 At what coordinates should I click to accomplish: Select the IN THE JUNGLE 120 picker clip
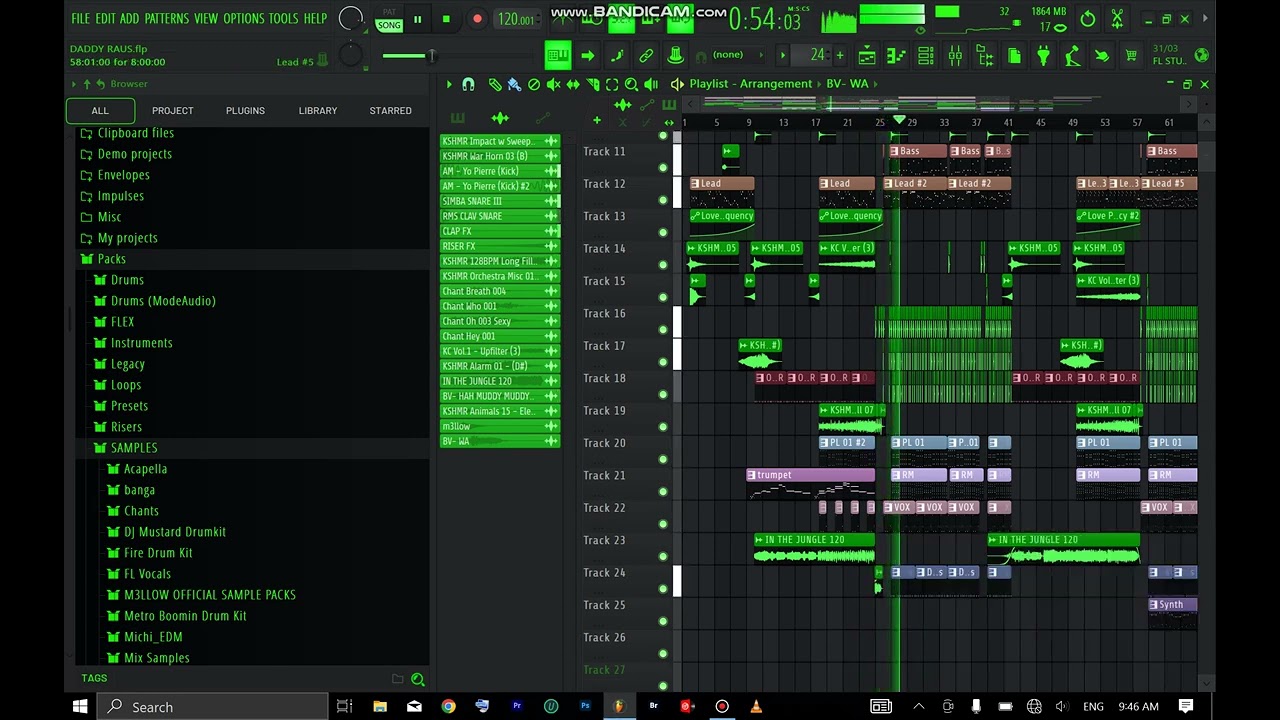pyautogui.click(x=499, y=381)
